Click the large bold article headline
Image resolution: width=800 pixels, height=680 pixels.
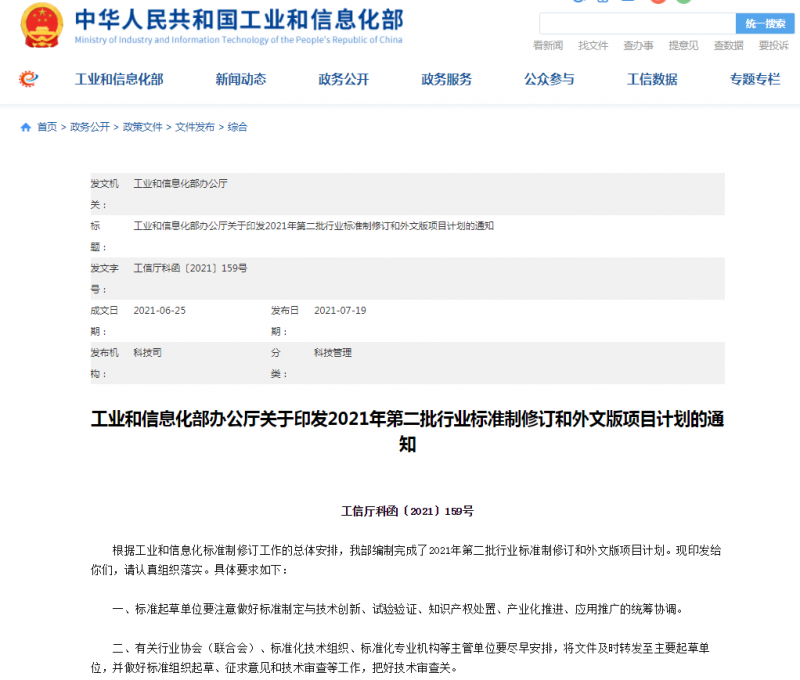click(408, 432)
